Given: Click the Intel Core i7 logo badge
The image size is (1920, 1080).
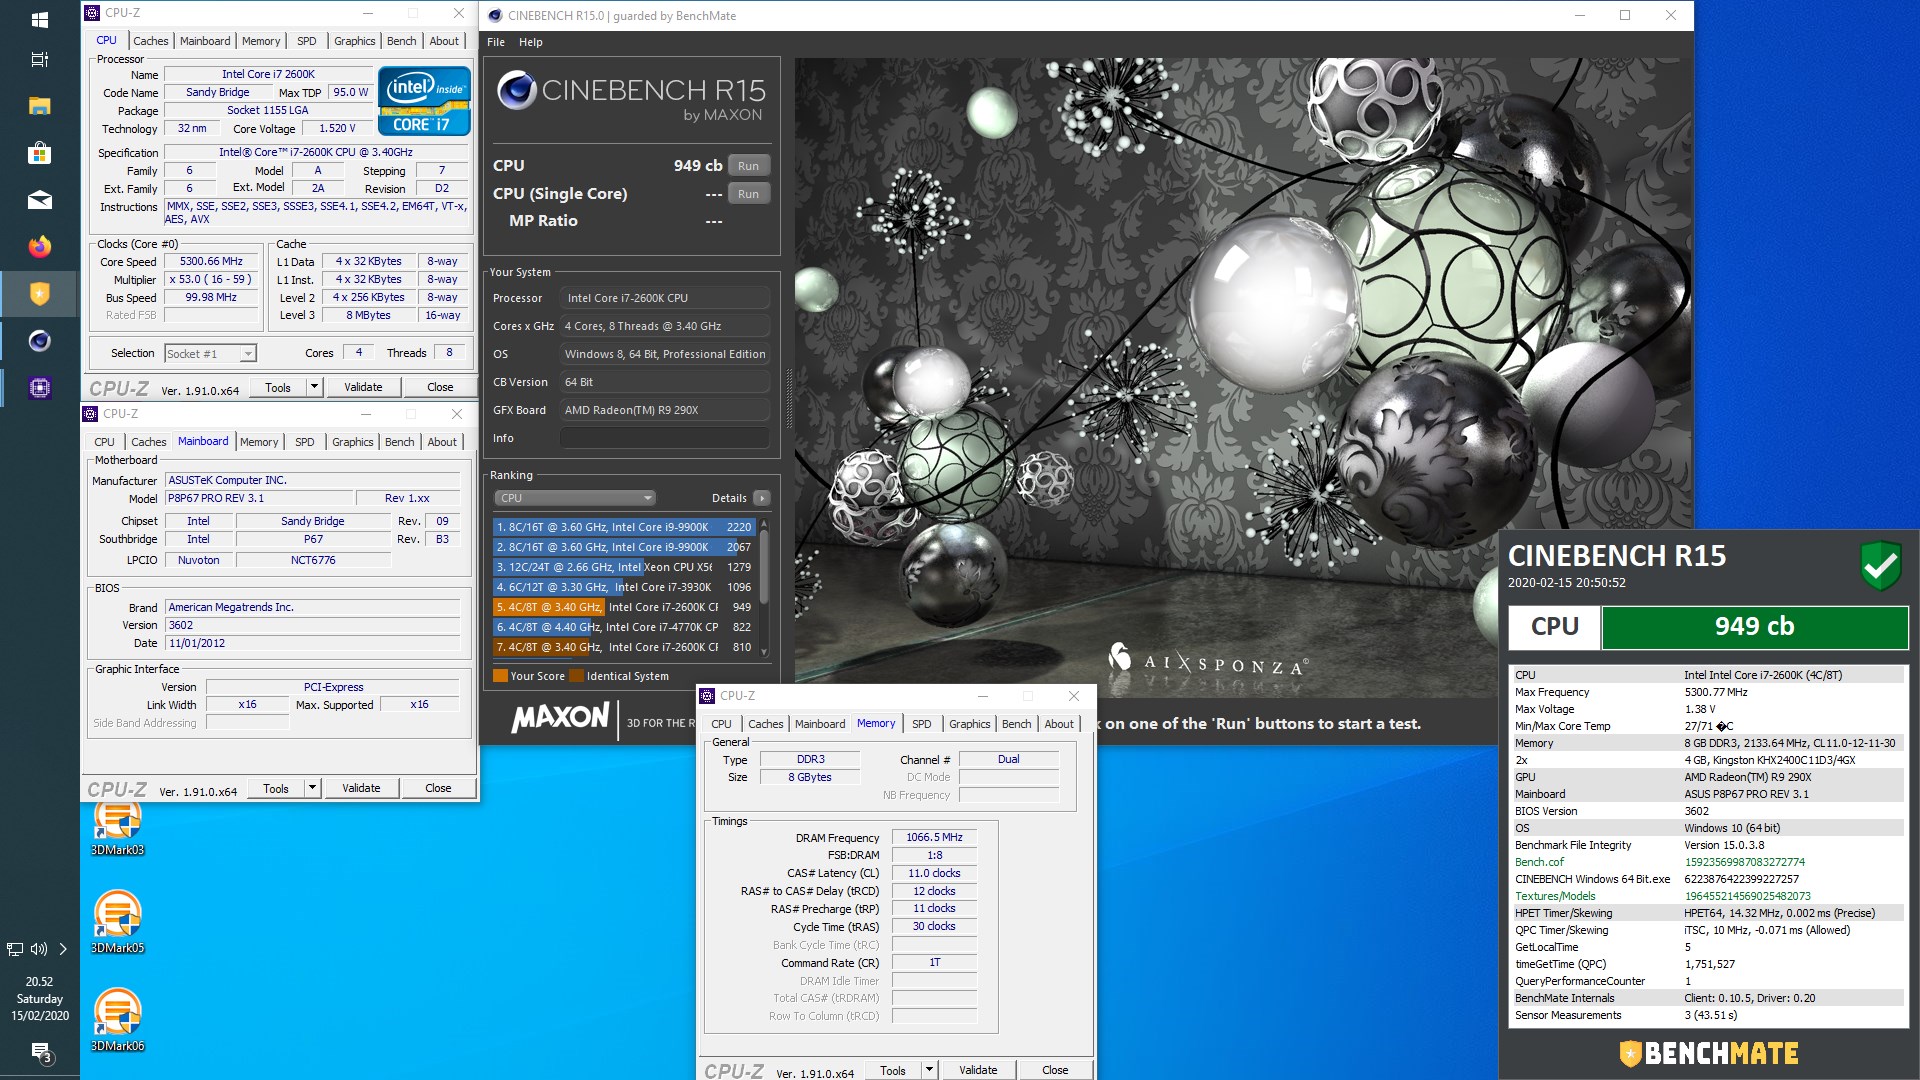Looking at the screenshot, I should 424,100.
